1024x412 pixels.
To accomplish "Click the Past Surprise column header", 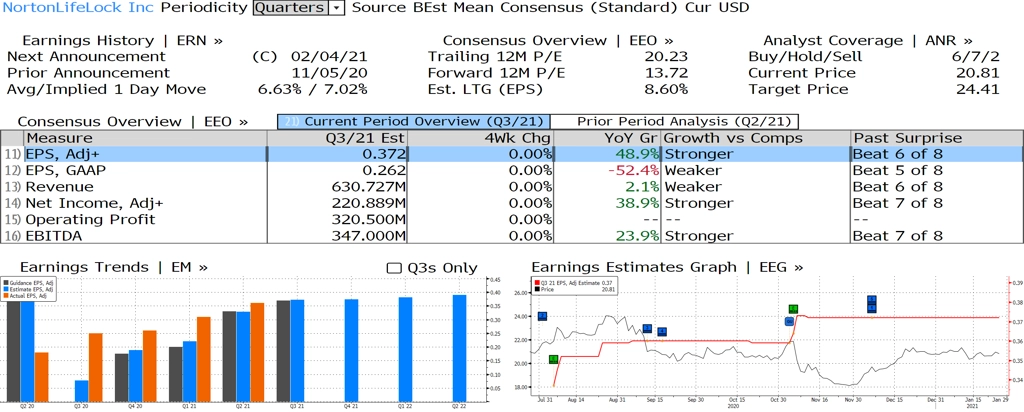I will coord(937,138).
